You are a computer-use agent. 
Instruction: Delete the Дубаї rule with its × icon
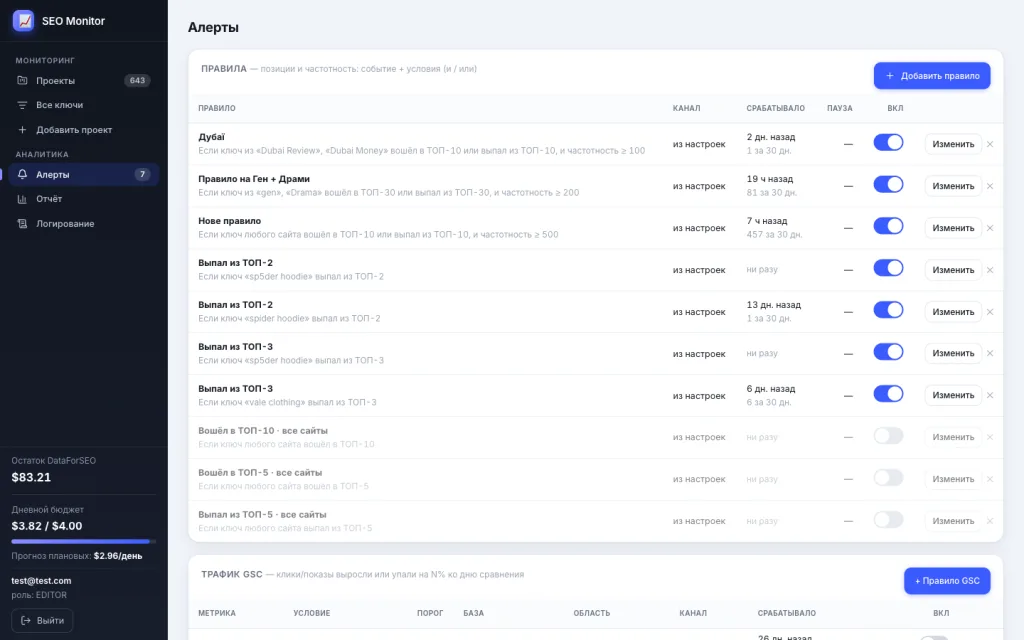pos(990,144)
